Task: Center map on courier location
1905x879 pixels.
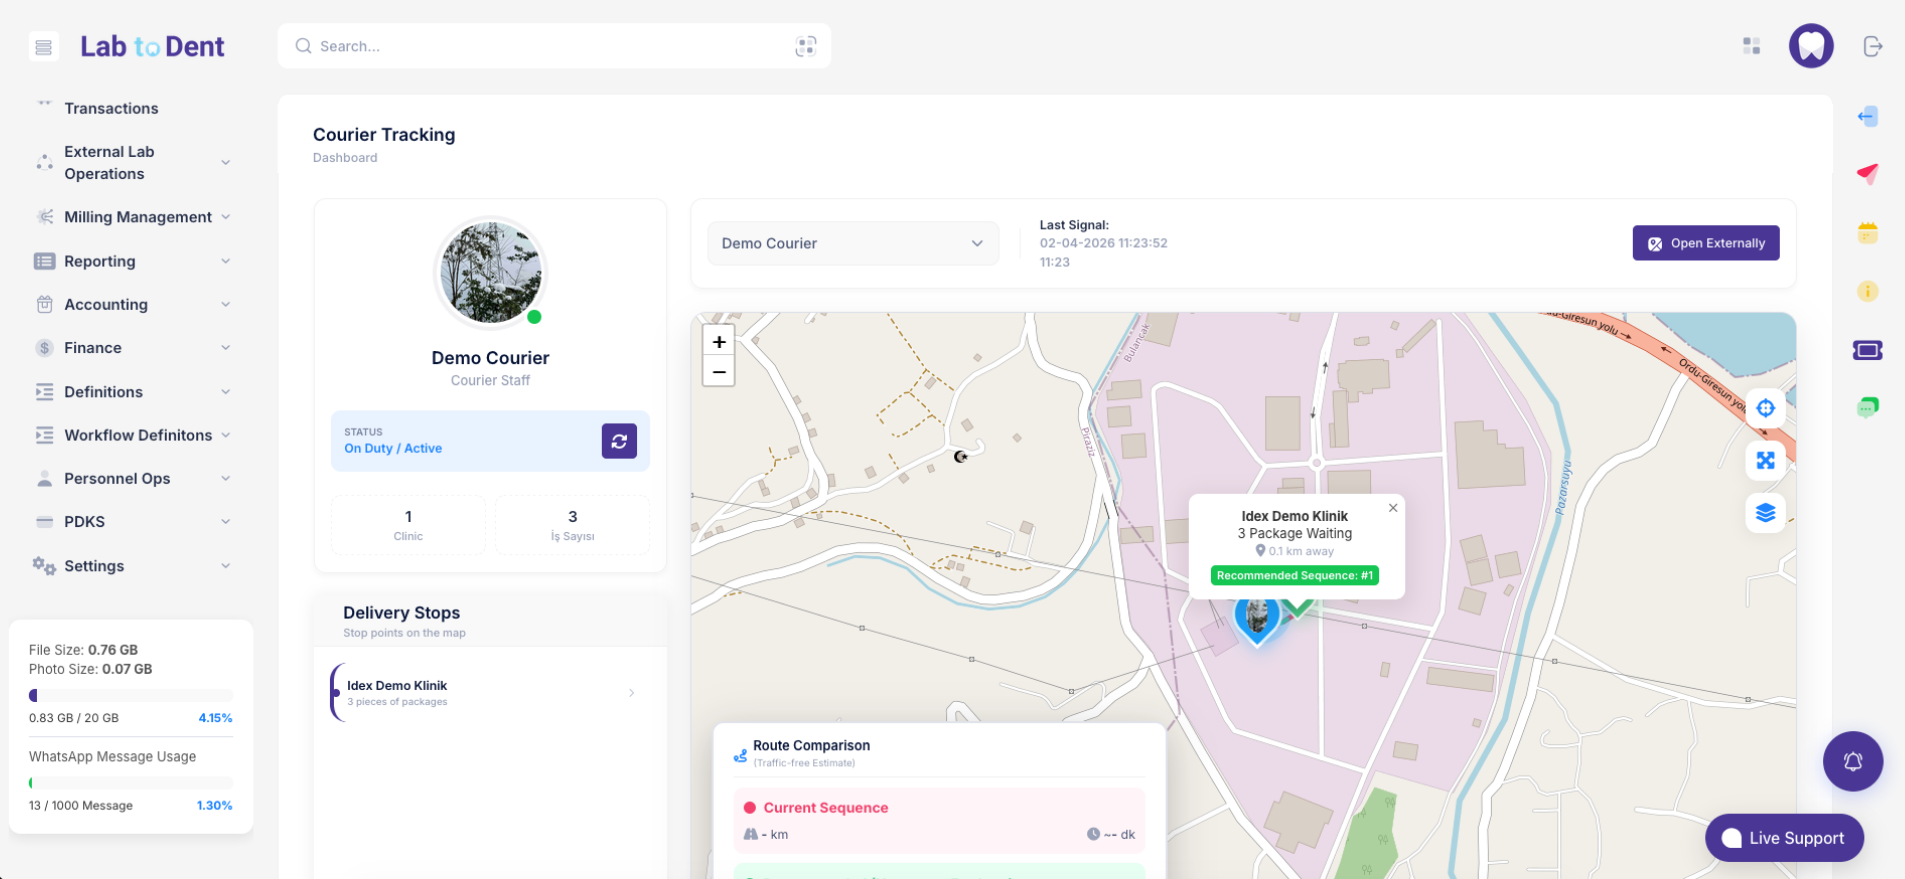Action: [1765, 408]
